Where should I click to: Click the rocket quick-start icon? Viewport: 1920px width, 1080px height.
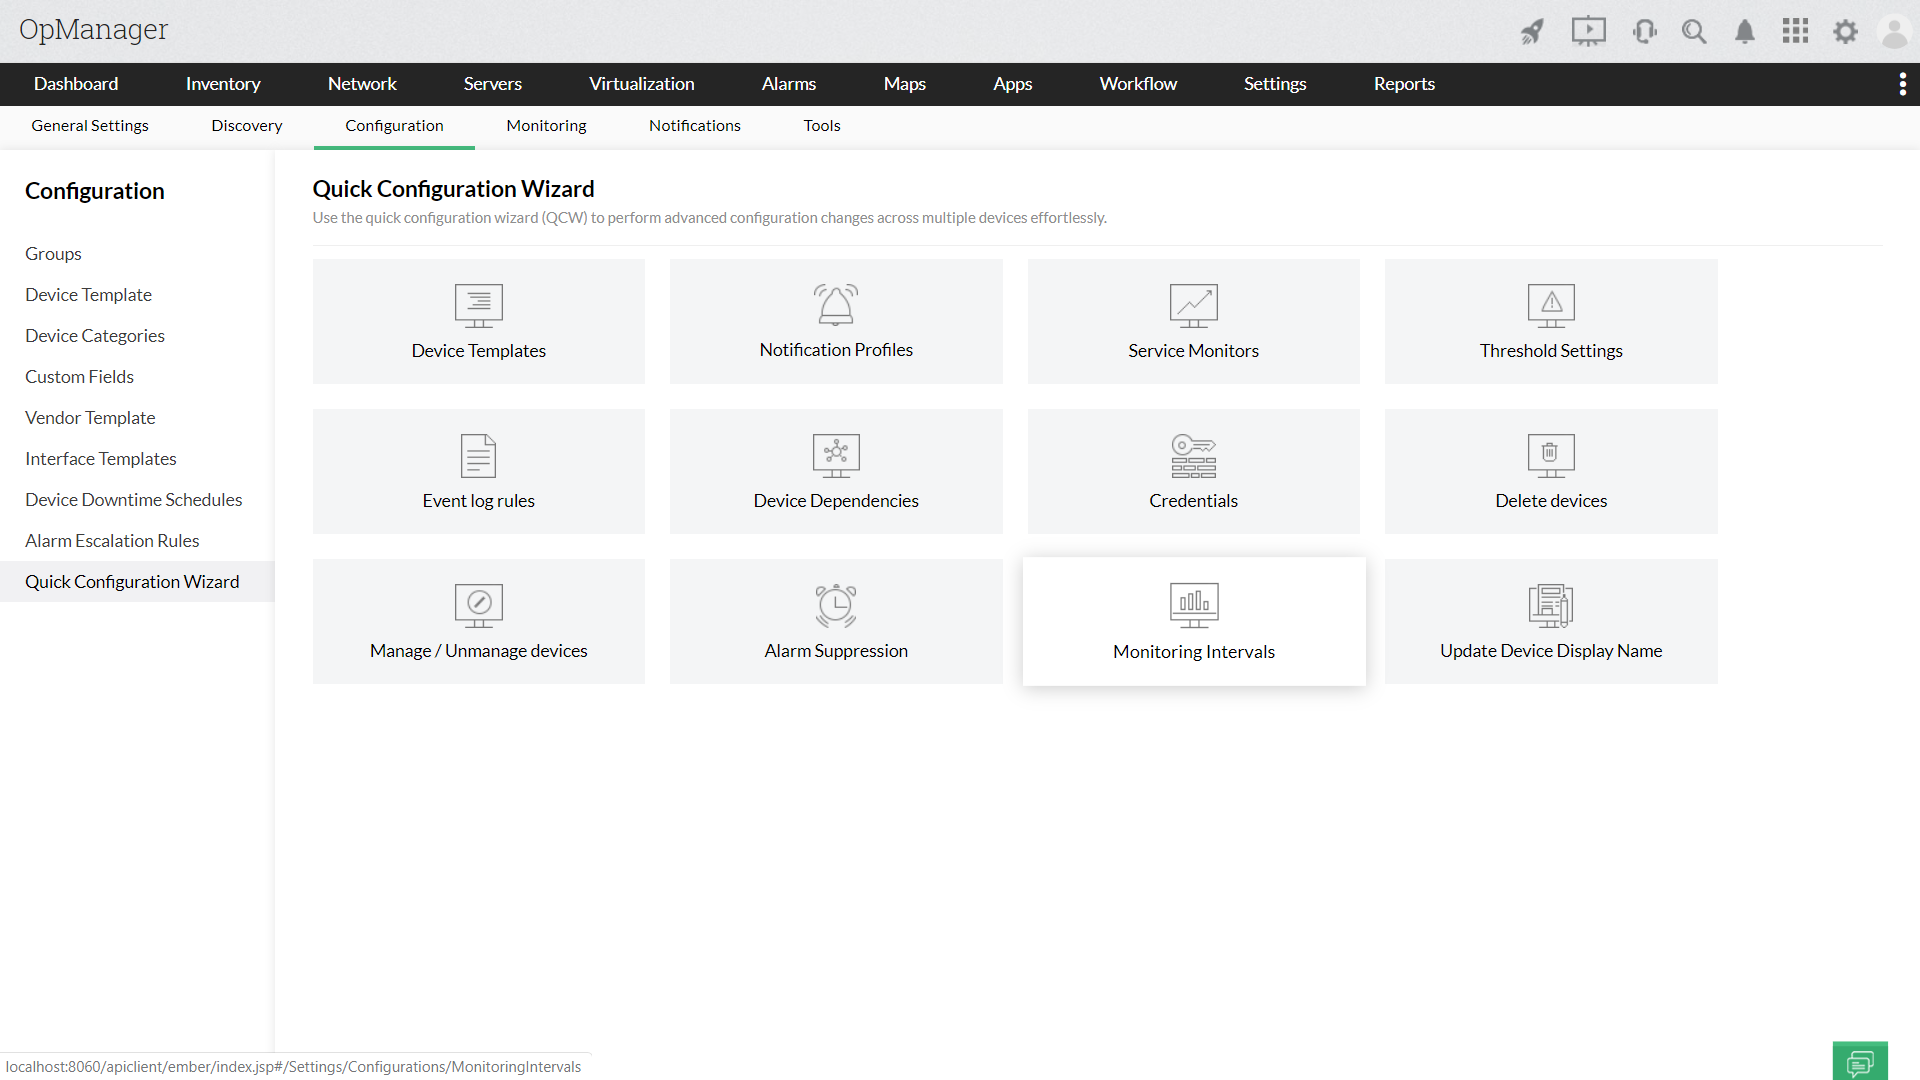[x=1532, y=32]
